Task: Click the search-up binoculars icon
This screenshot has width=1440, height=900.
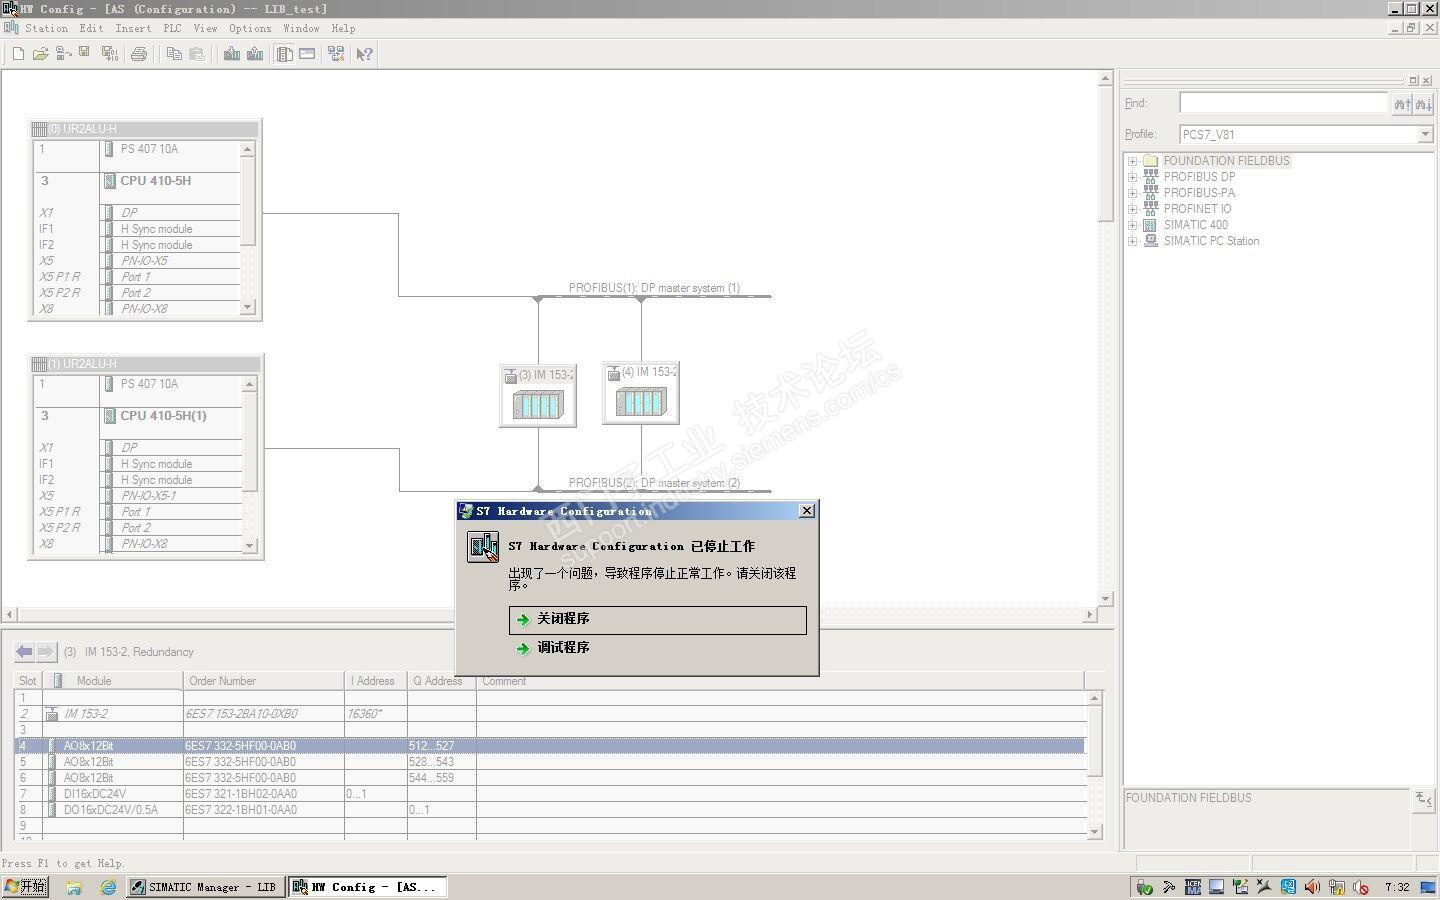Action: [x=1402, y=104]
